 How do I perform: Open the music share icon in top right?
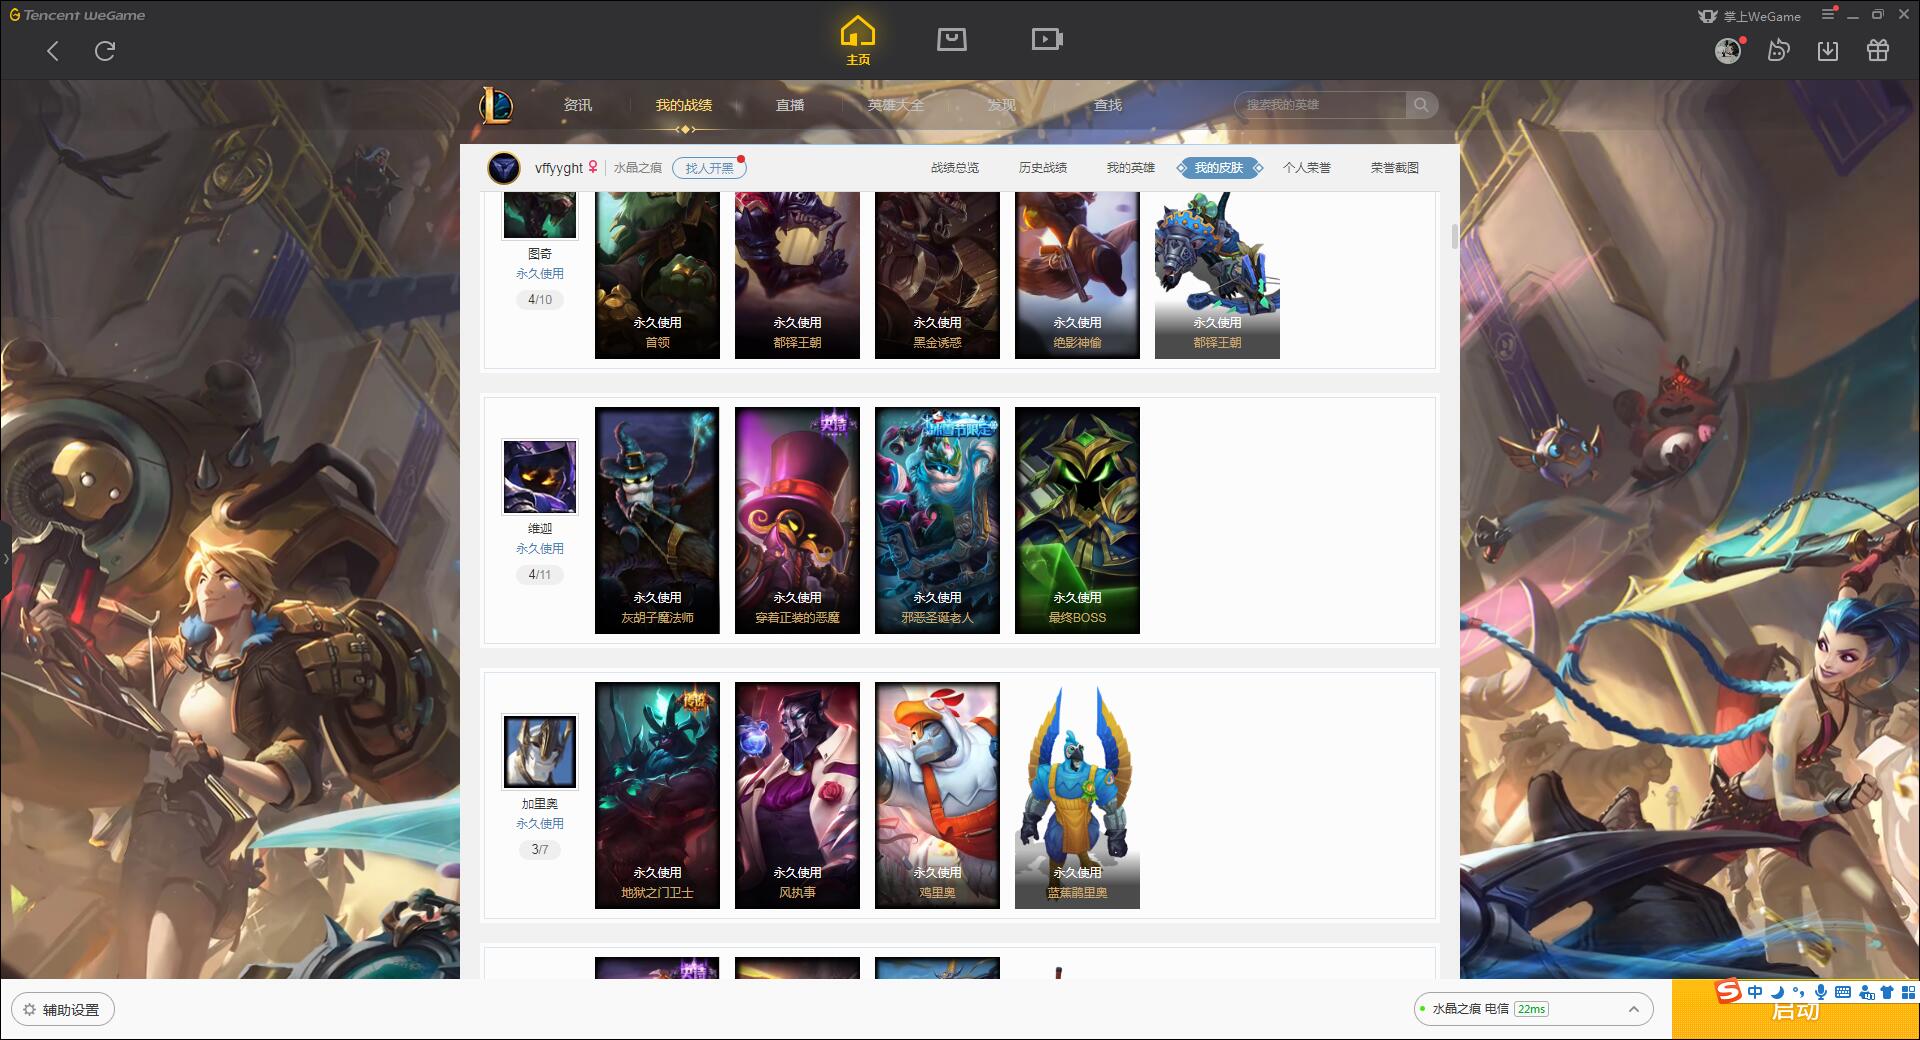(x=1778, y=50)
